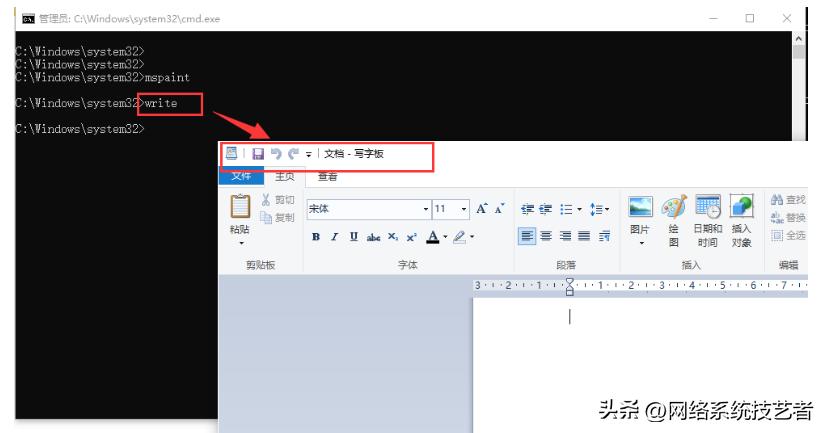Open the line spacing dropdown

(599, 209)
